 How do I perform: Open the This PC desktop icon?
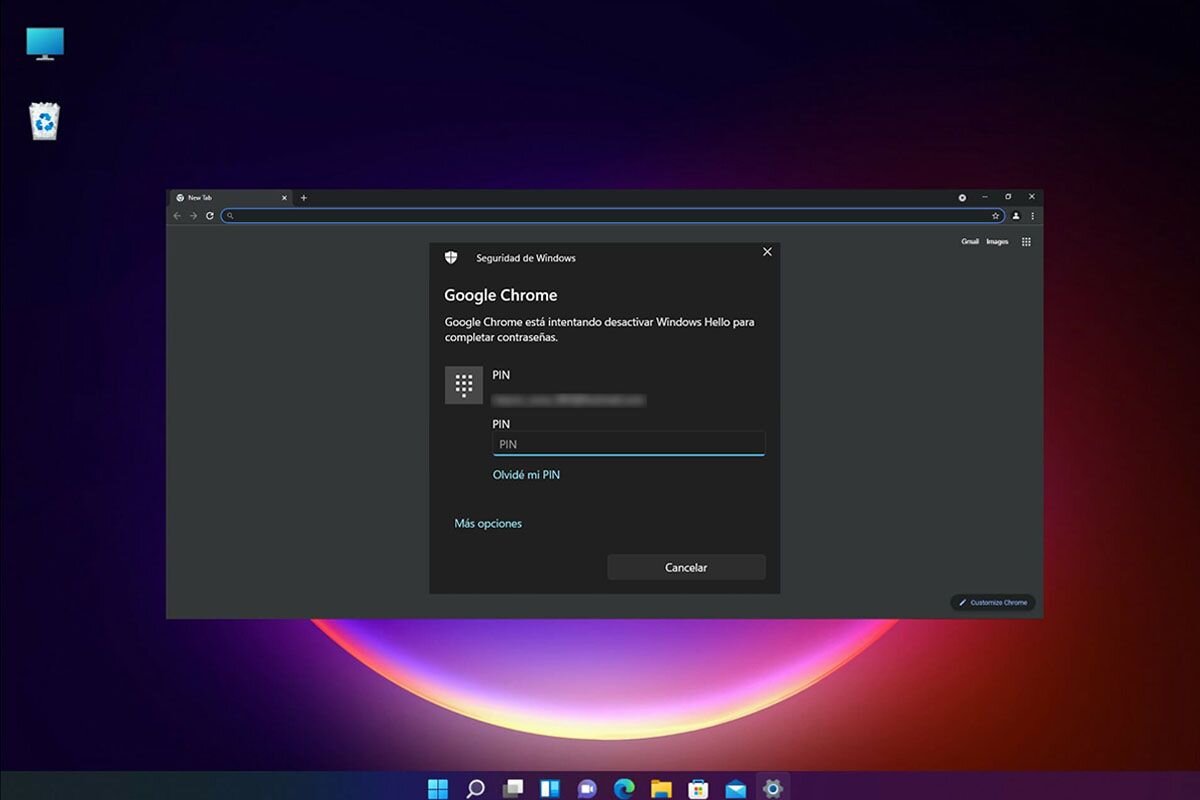coord(45,43)
